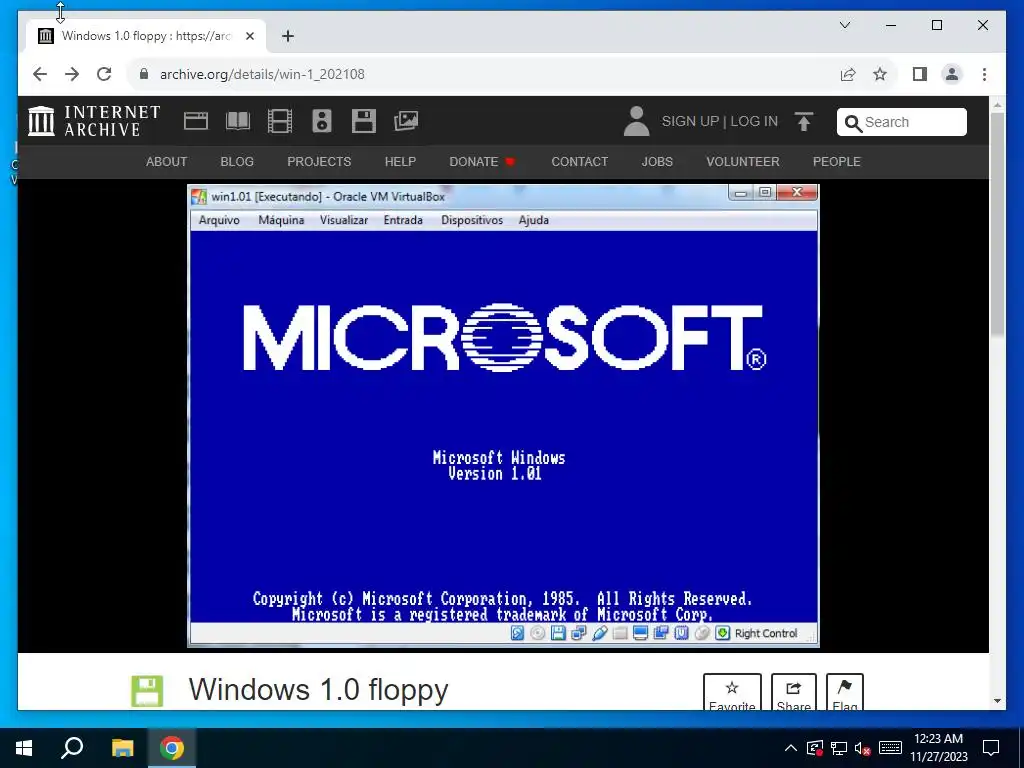This screenshot has width=1024, height=768.
Task: Click the share page icon in address bar
Action: pos(848,74)
